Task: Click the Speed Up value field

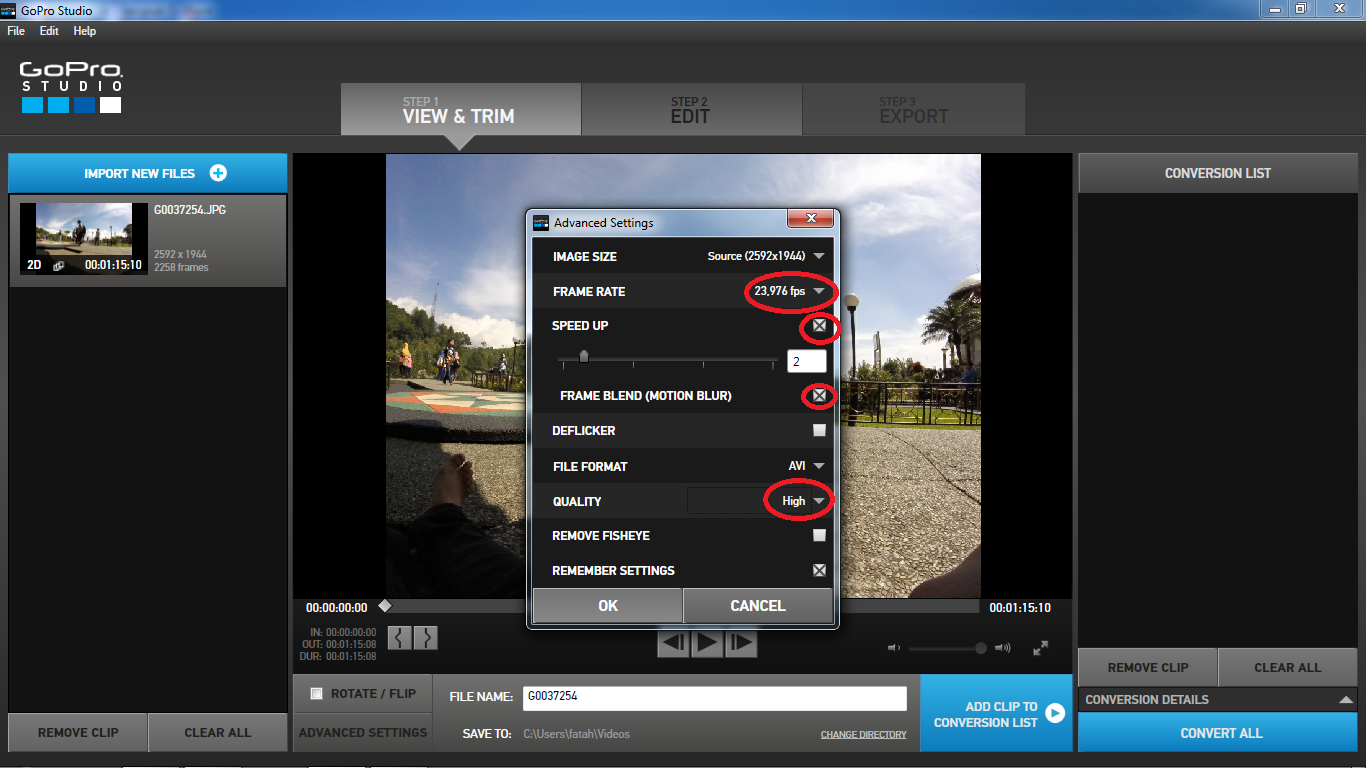Action: pos(807,361)
